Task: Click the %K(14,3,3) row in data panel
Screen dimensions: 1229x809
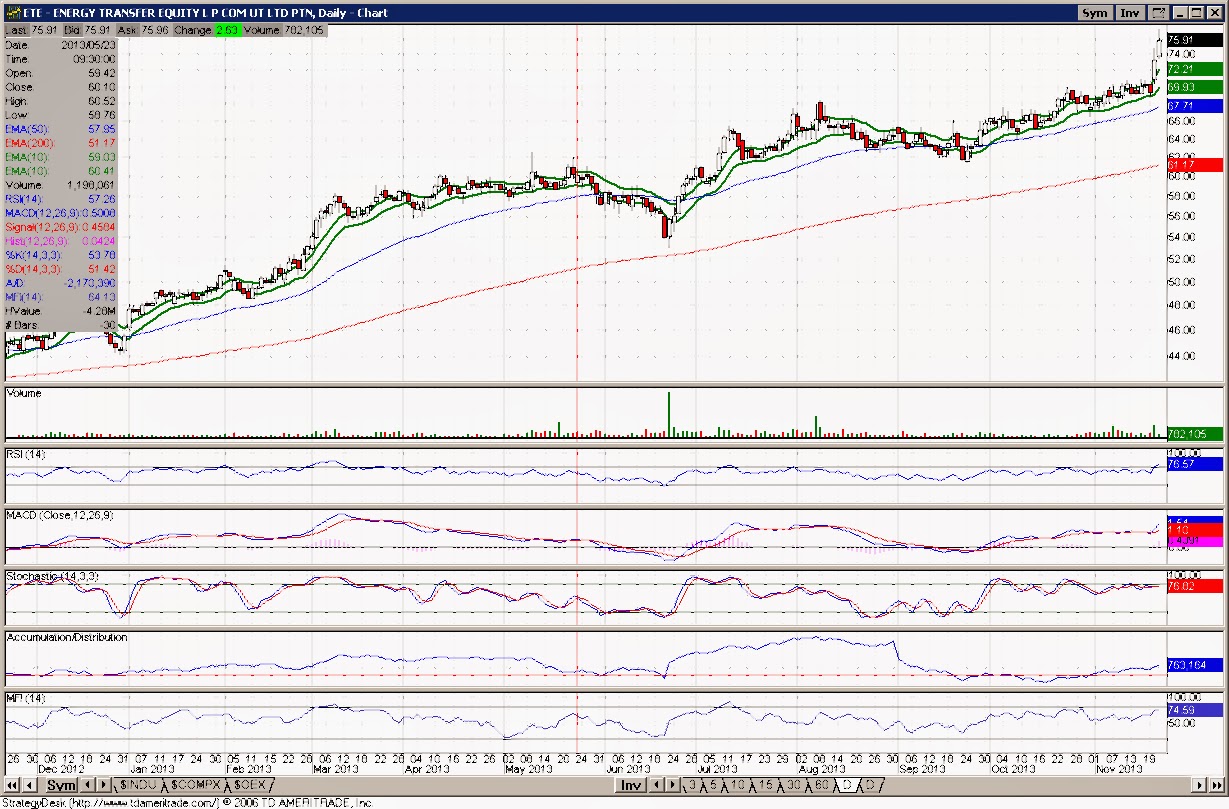Action: 60,255
